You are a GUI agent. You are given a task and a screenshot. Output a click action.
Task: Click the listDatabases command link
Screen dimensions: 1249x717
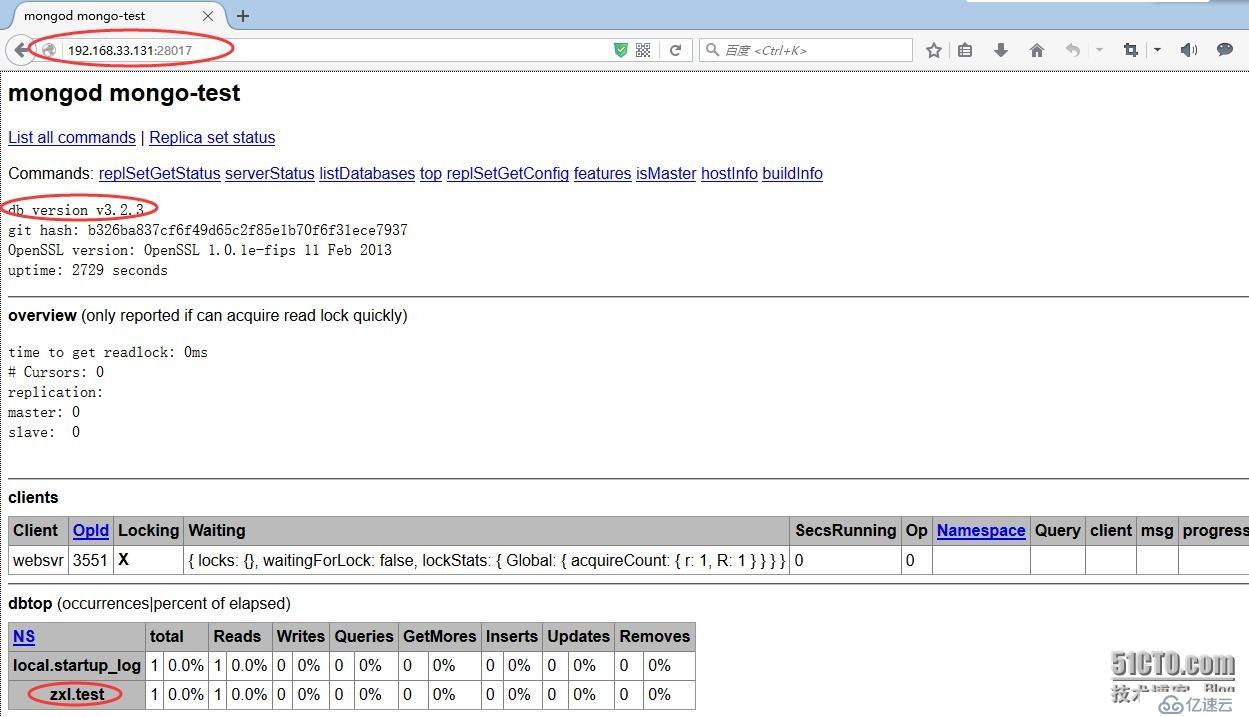click(x=367, y=174)
